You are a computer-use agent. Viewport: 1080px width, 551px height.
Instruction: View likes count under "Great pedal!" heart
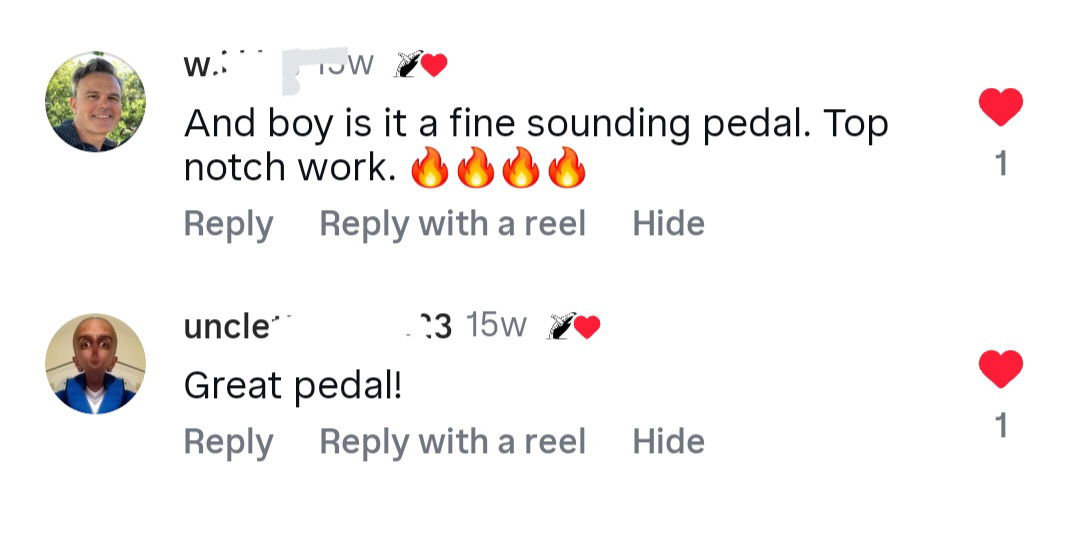pos(1001,427)
